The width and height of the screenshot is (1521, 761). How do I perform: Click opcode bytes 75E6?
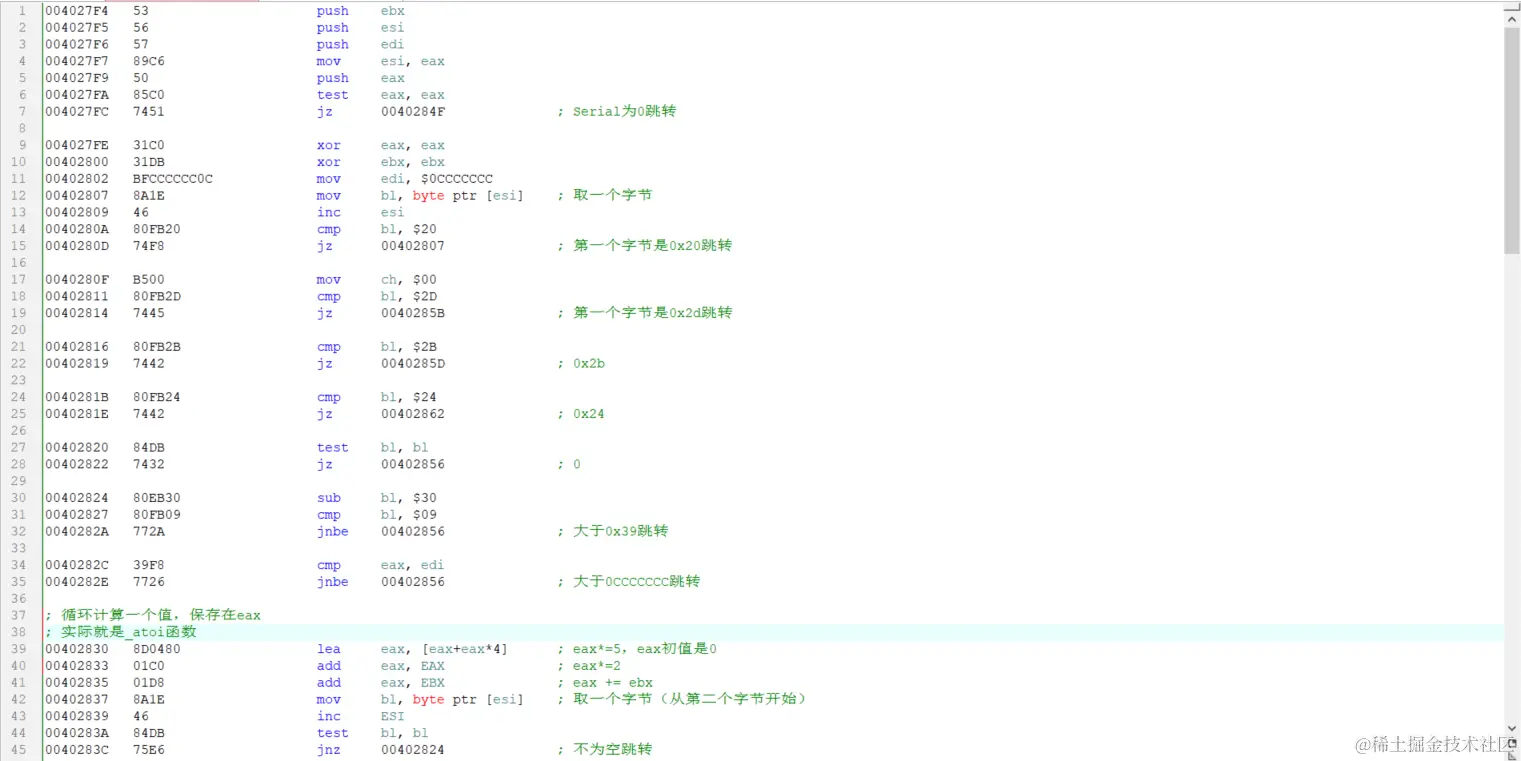point(149,750)
